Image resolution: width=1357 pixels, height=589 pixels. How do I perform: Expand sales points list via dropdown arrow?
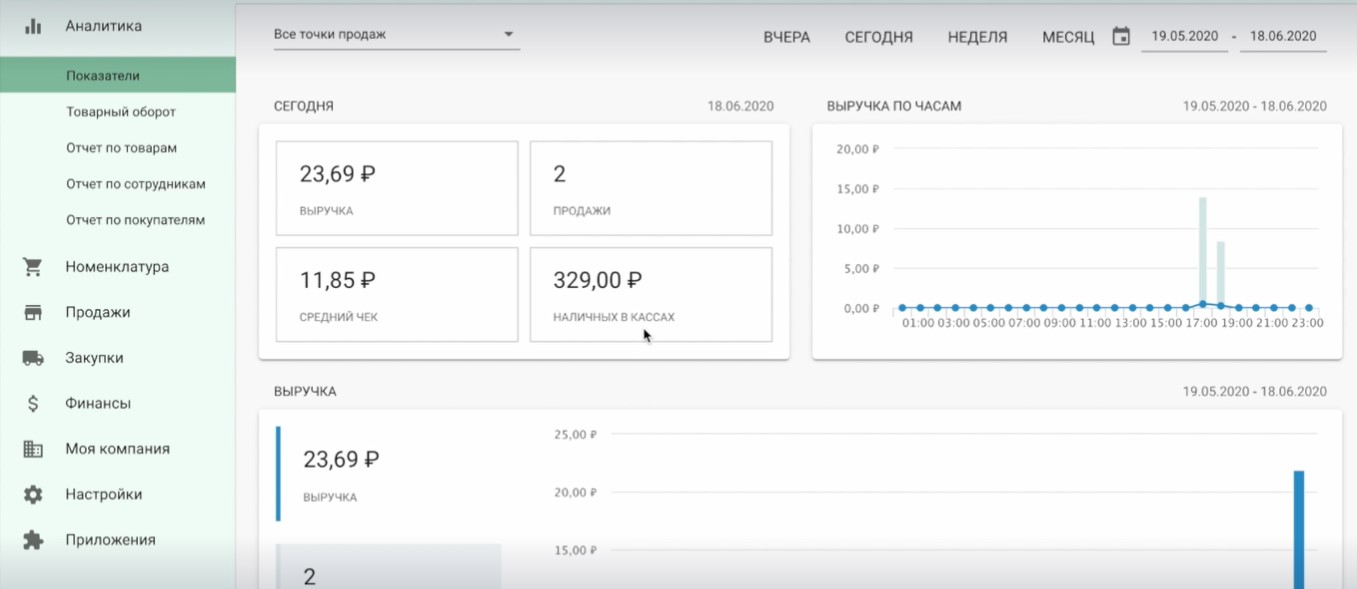pyautogui.click(x=508, y=34)
